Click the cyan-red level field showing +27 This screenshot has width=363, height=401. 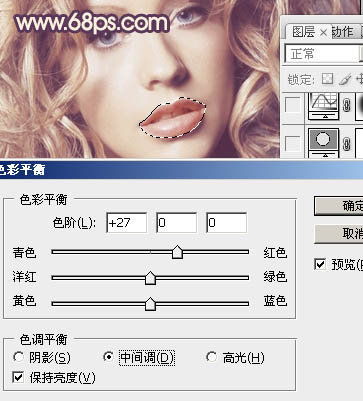click(126, 222)
